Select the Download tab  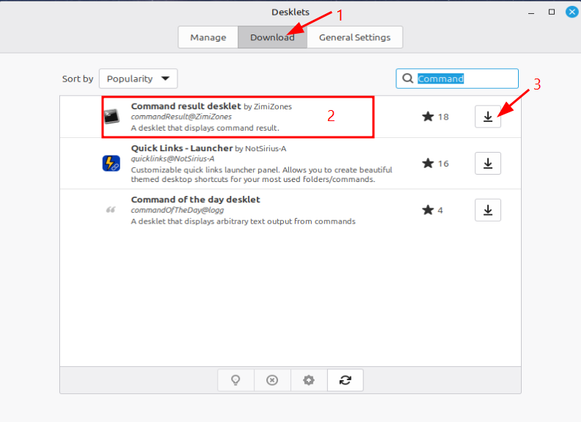272,37
